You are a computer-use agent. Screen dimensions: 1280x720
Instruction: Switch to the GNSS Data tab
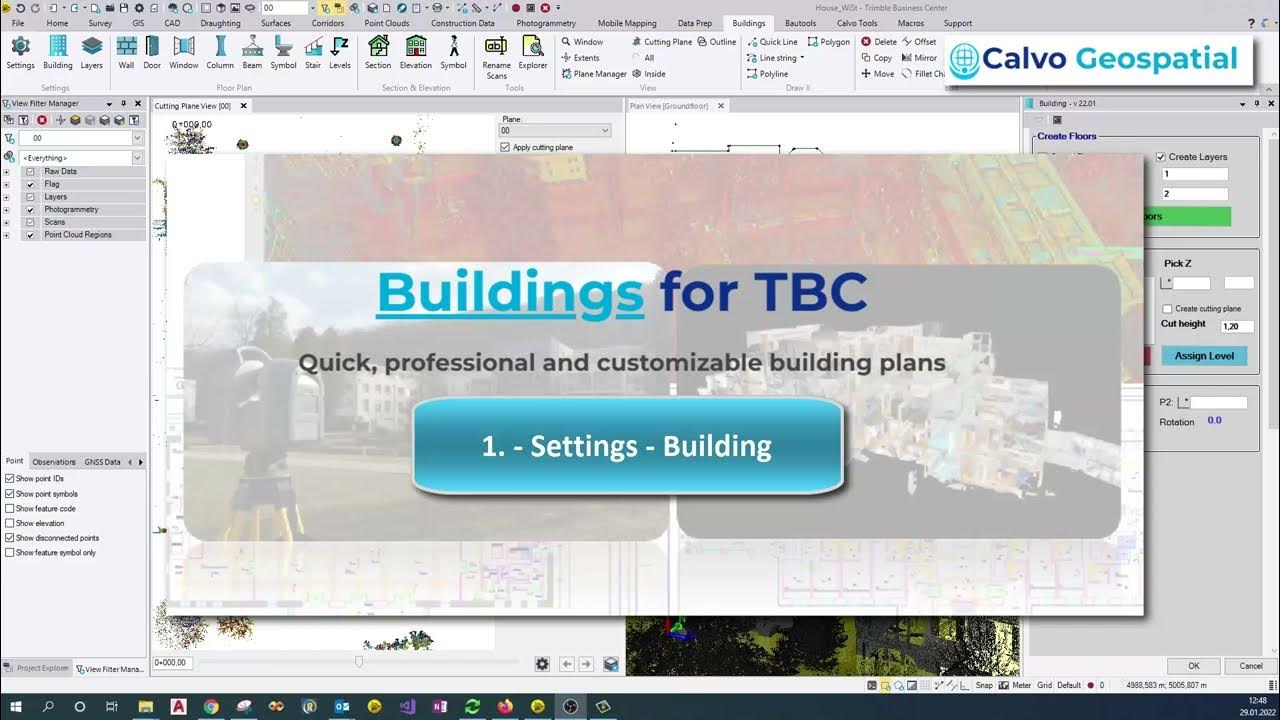[x=101, y=462]
